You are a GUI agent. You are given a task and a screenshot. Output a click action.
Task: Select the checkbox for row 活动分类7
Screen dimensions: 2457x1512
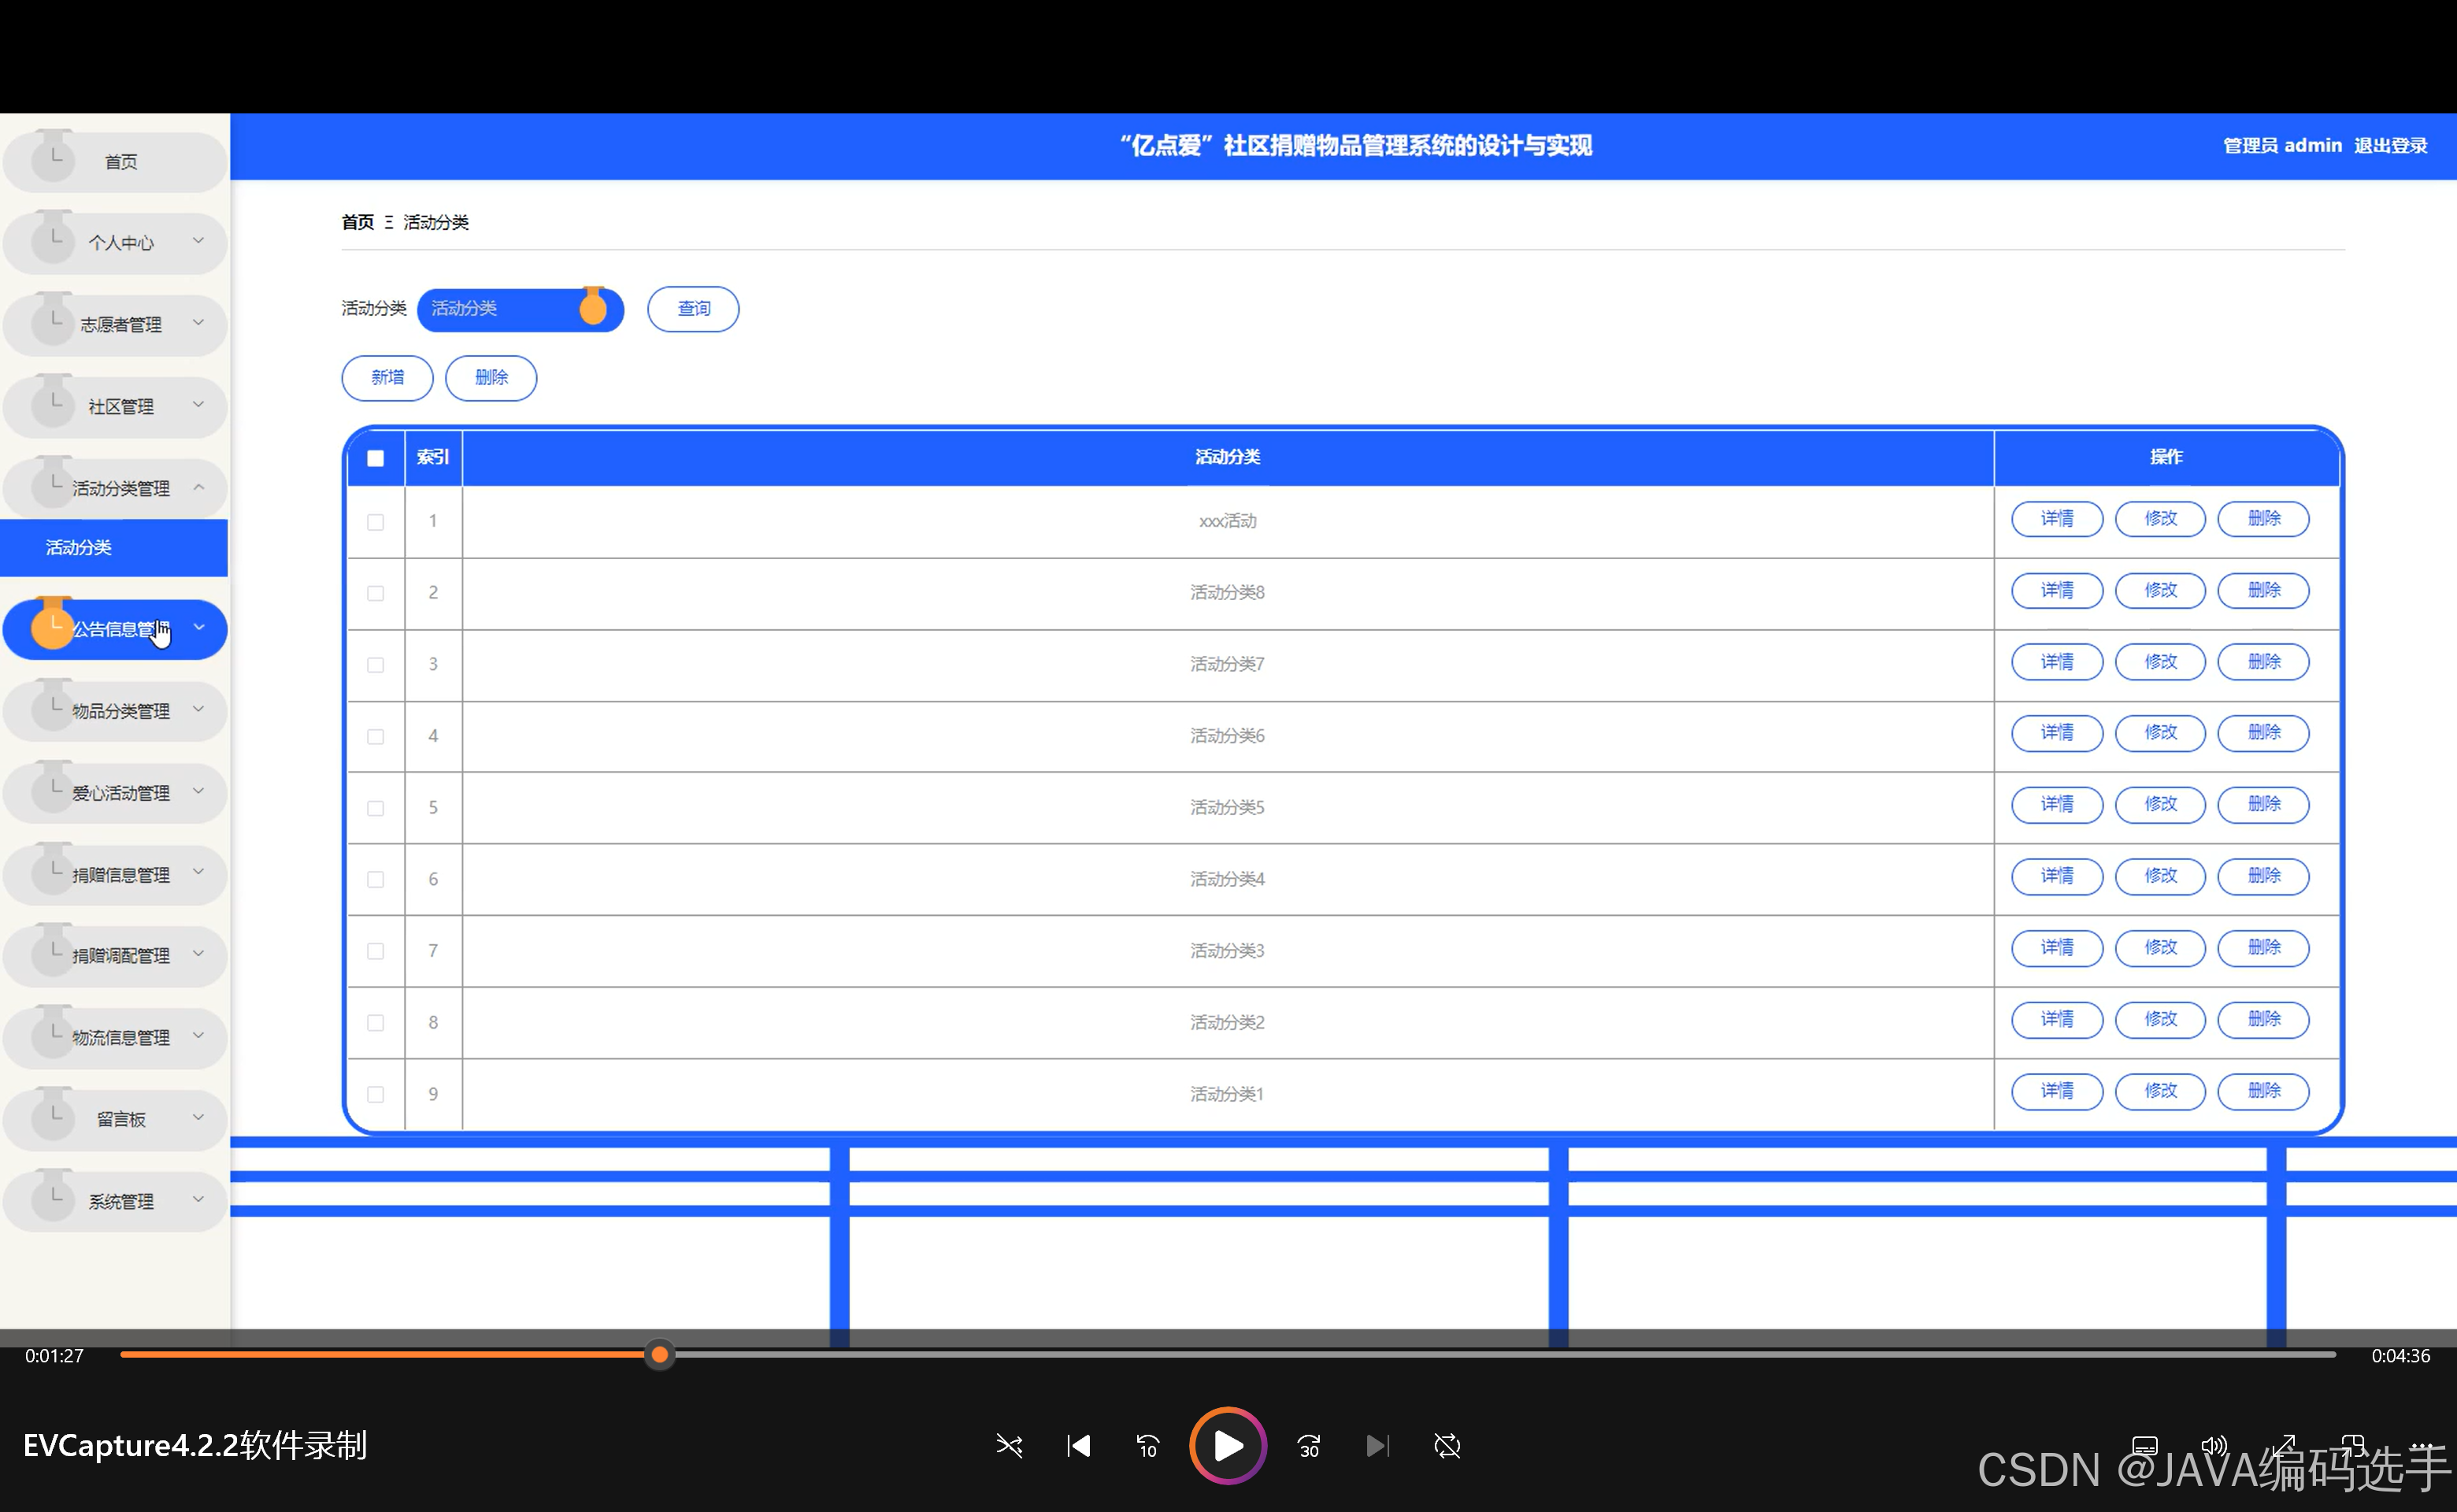click(376, 665)
